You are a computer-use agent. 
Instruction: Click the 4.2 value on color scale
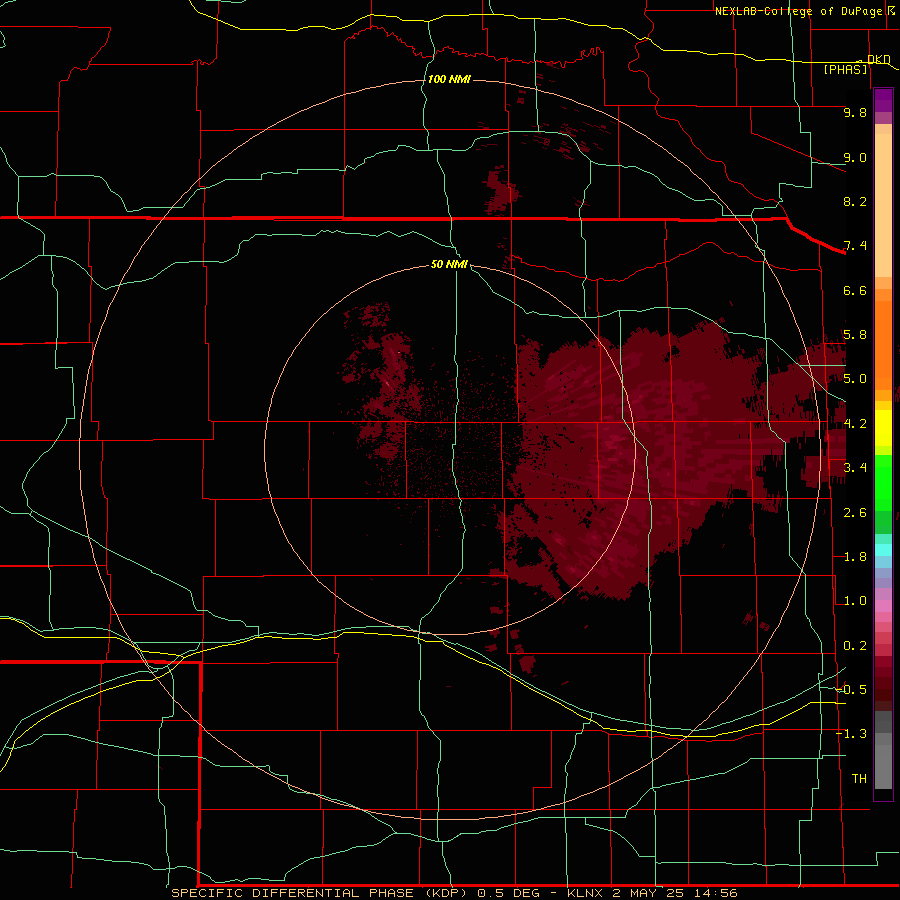pos(855,424)
